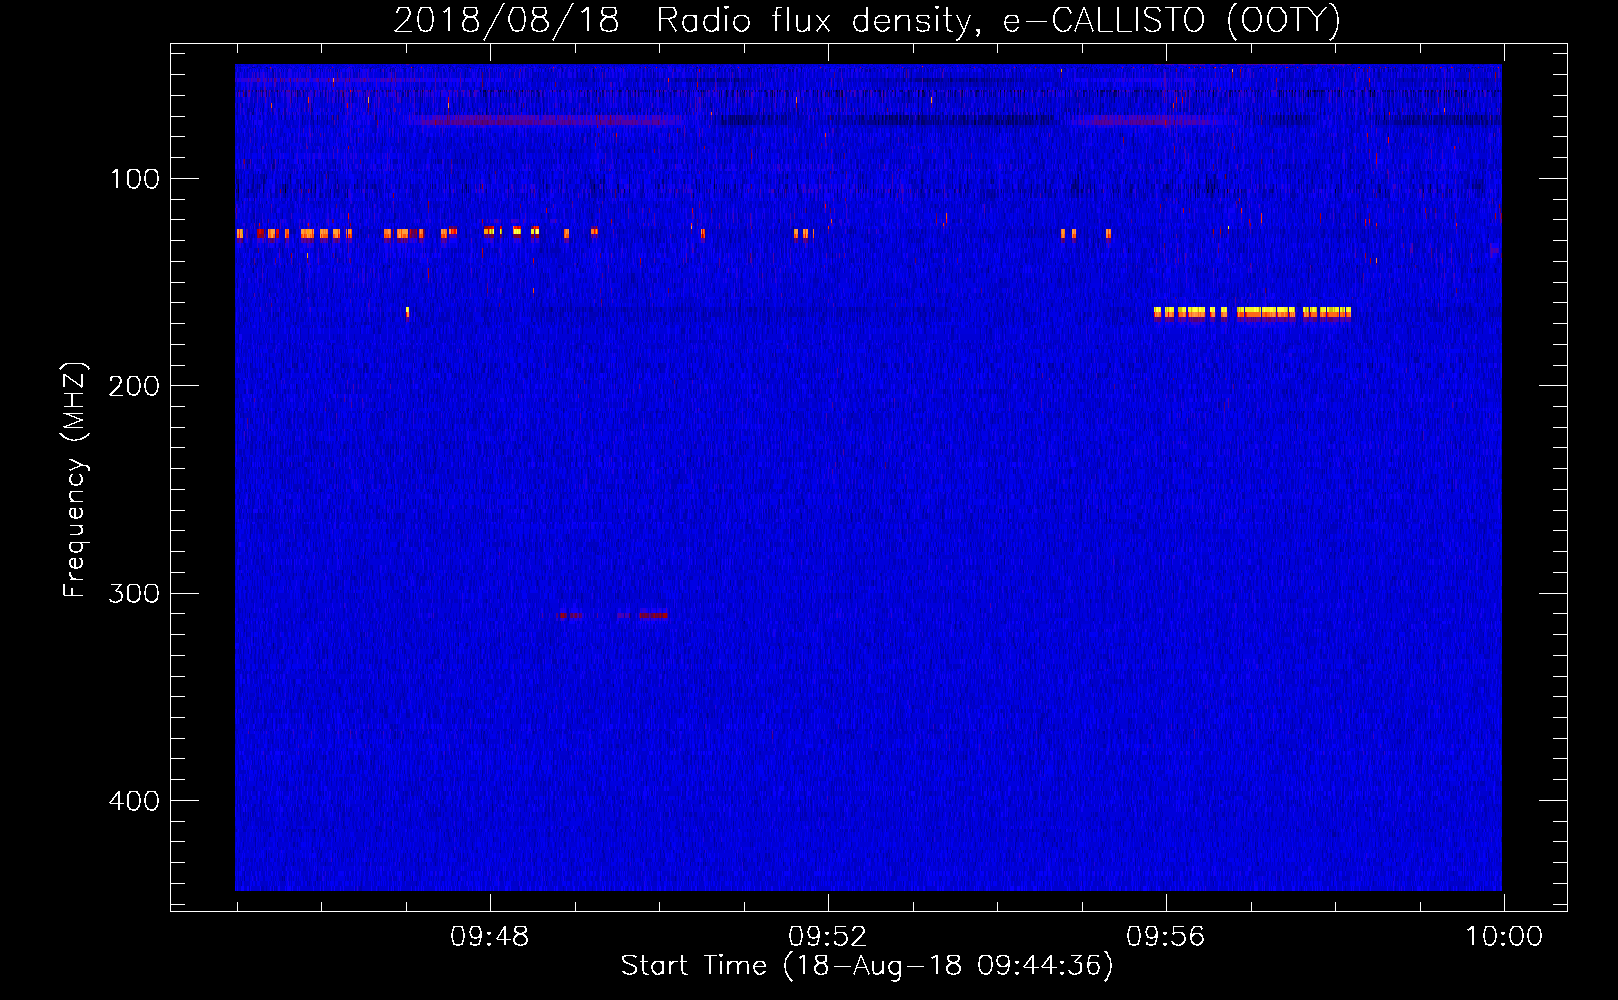The width and height of the screenshot is (1618, 1000).
Task: Click the 300 frequency tick label
Action: 134,593
